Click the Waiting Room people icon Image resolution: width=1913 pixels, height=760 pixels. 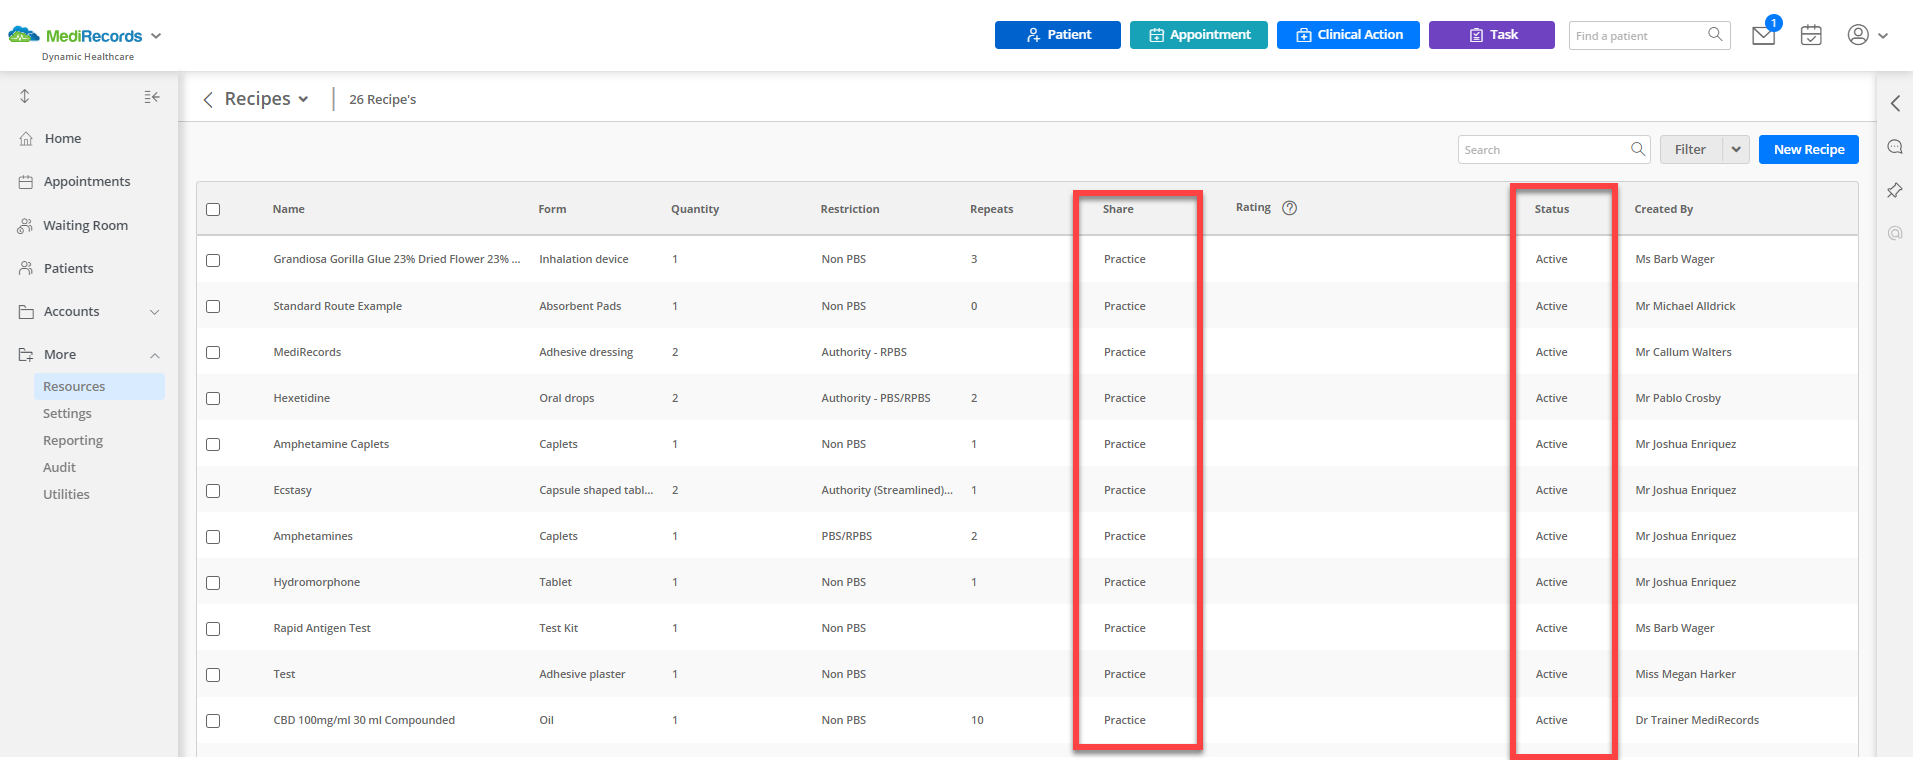pos(25,226)
